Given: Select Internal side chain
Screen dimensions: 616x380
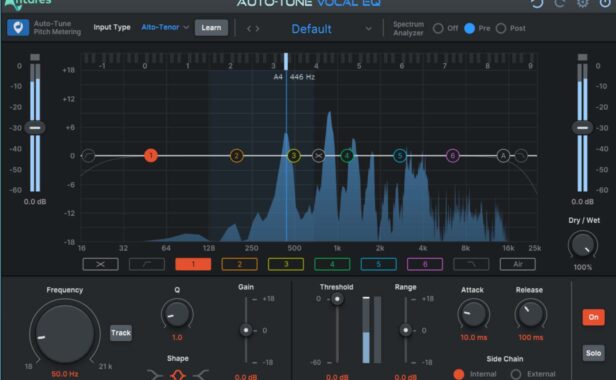Looking at the screenshot, I should (458, 374).
